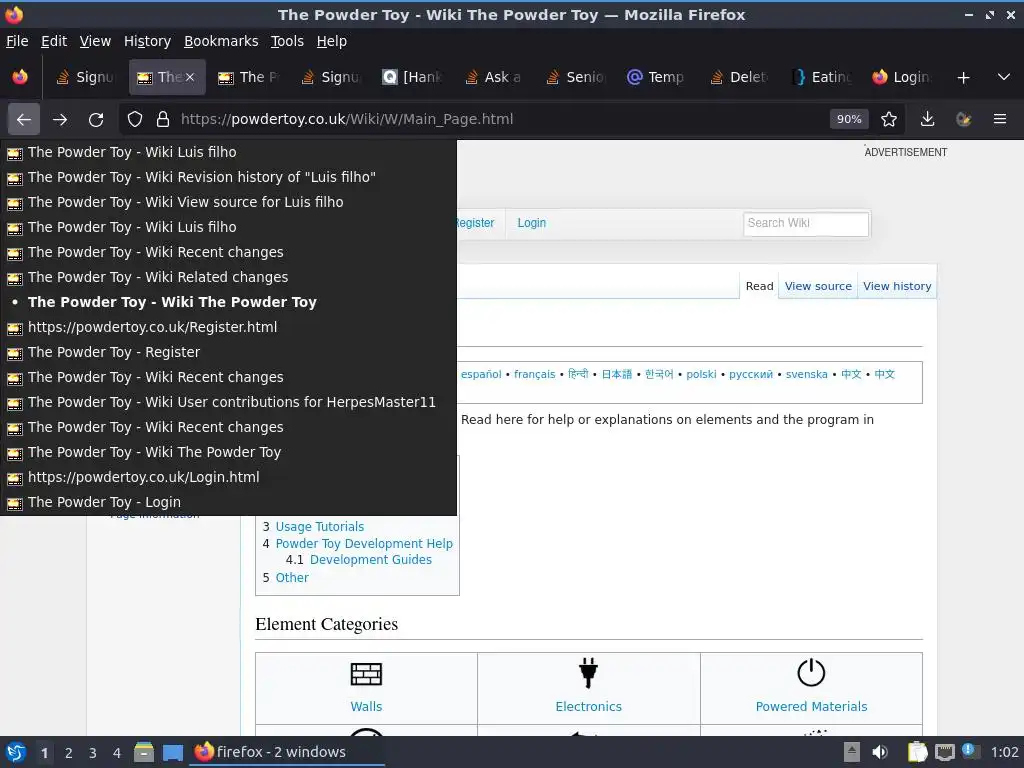Switch to the 'Delet' tab
The width and height of the screenshot is (1024, 768).
[739, 77]
